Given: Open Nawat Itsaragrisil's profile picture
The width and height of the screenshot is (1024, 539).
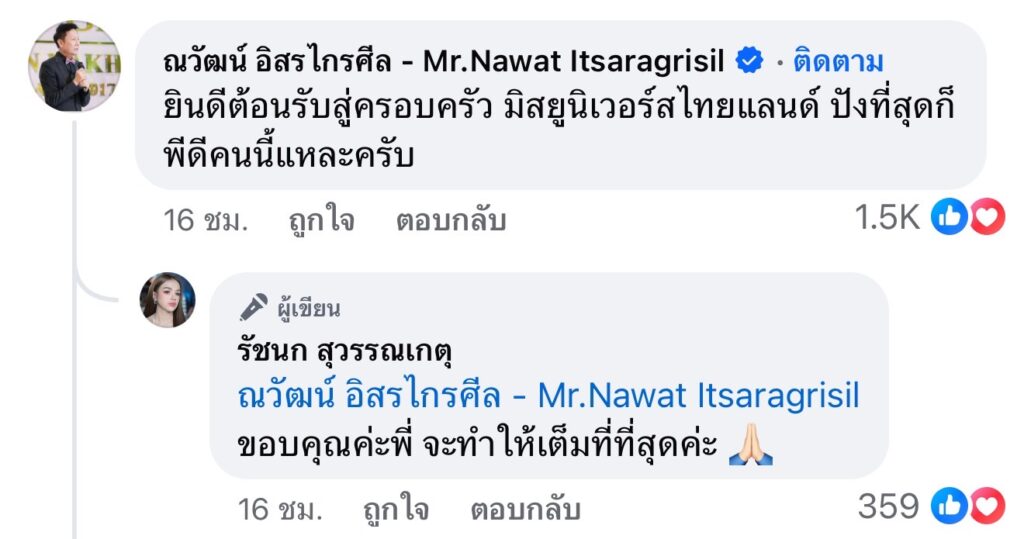Looking at the screenshot, I should click(73, 66).
